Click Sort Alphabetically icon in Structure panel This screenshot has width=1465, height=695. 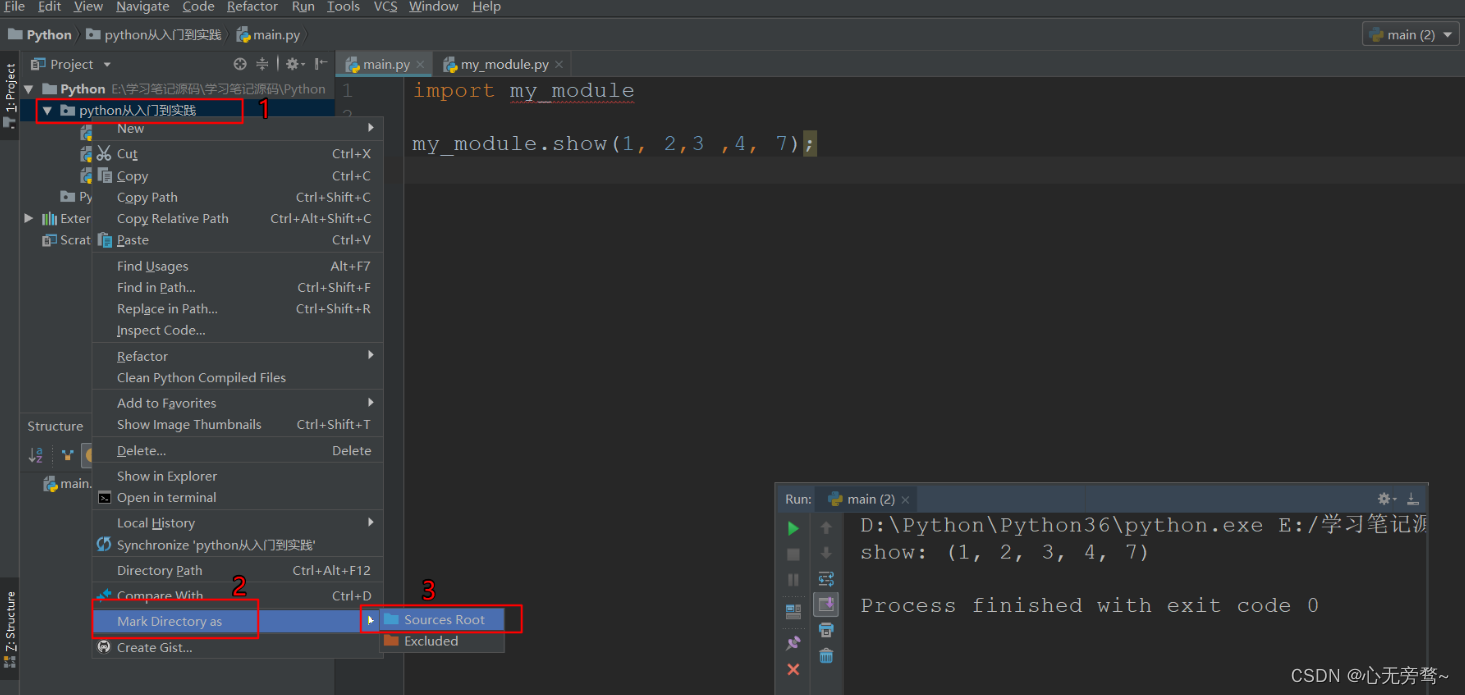[x=36, y=455]
